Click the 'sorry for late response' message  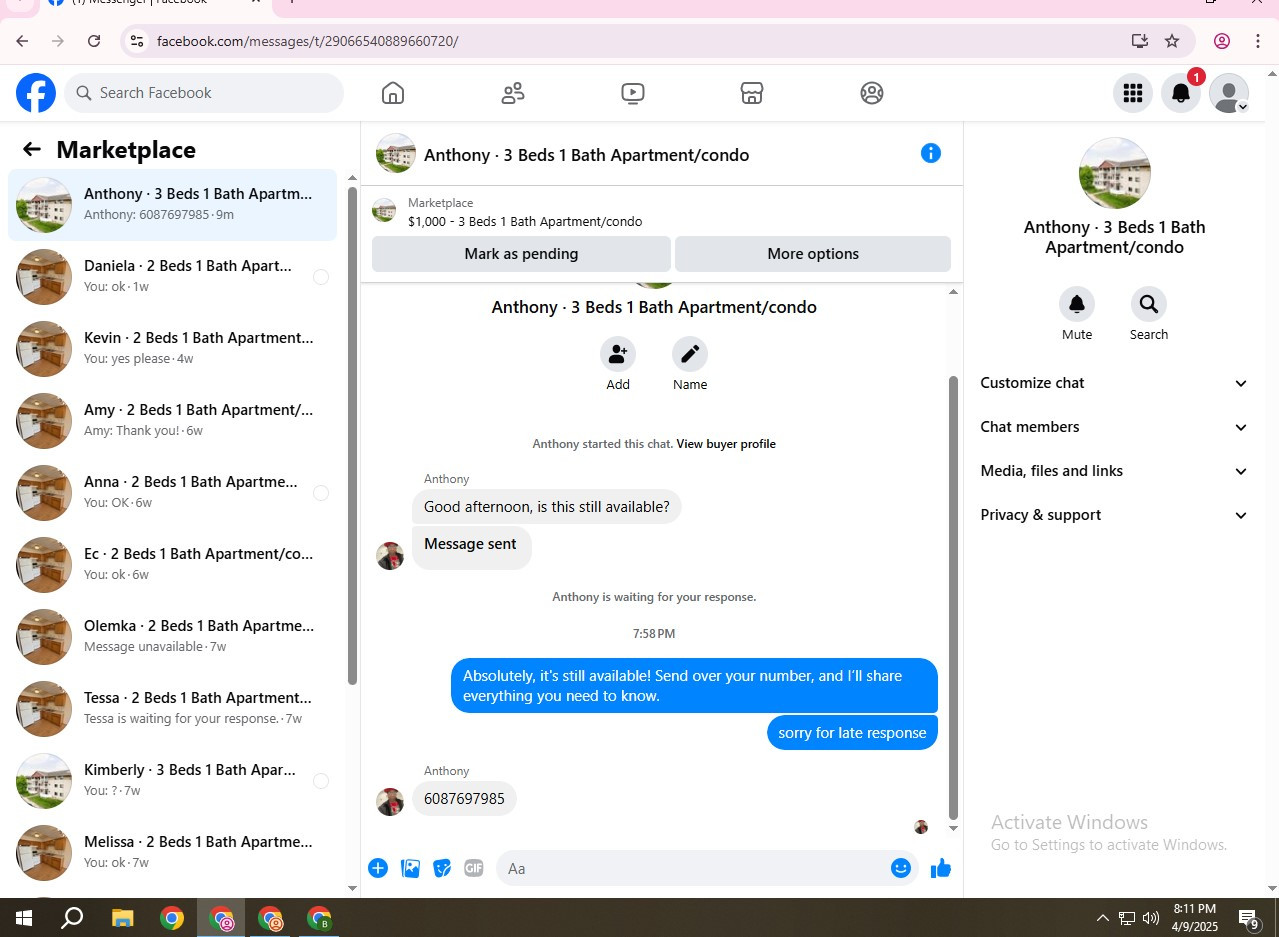tap(852, 733)
